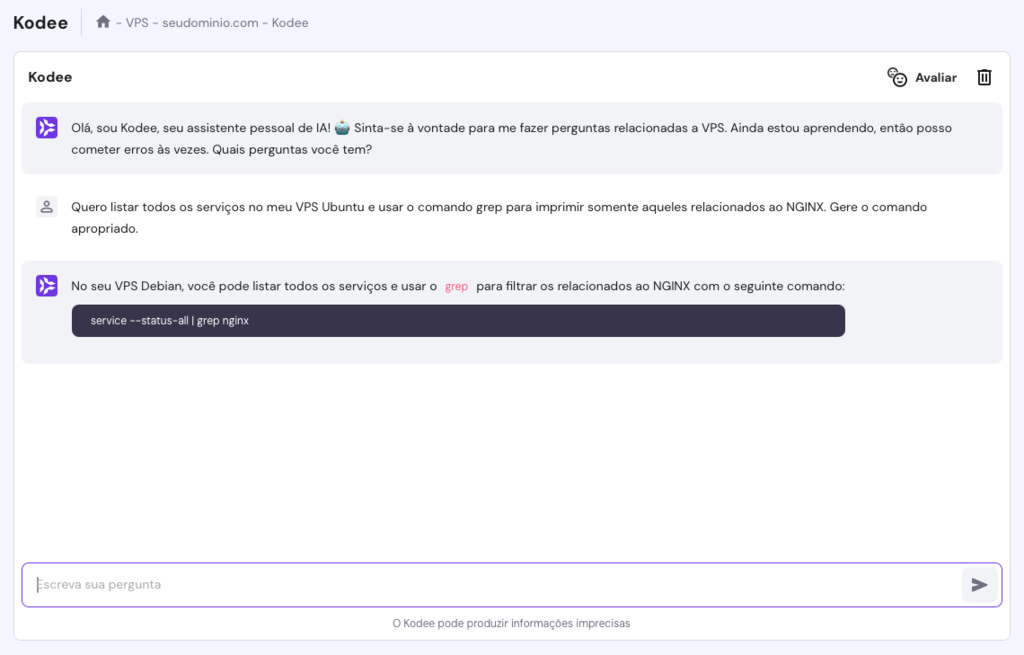The width and height of the screenshot is (1024, 655).
Task: Click the imprecise information disclaimer text
Action: (x=511, y=622)
